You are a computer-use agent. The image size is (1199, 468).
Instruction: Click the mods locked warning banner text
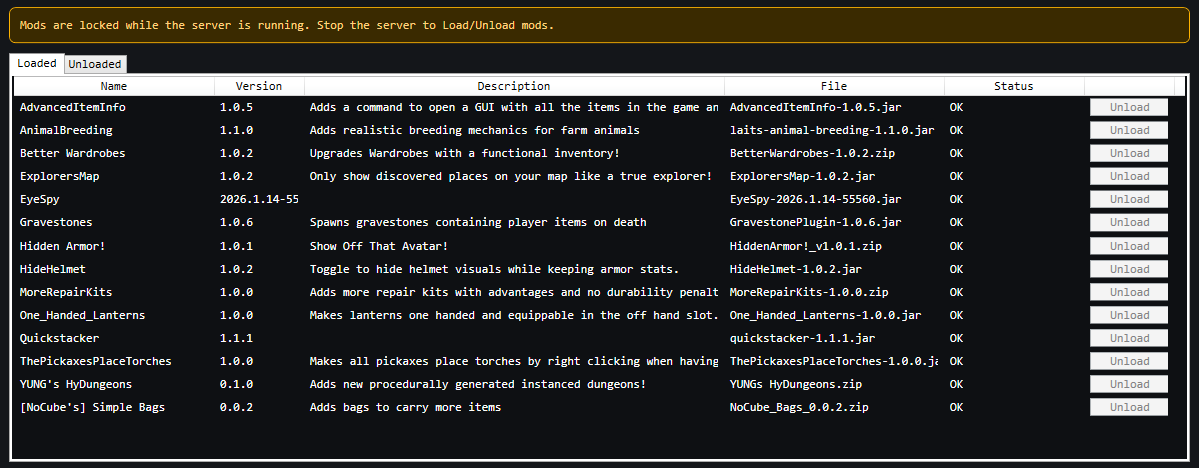(x=287, y=25)
